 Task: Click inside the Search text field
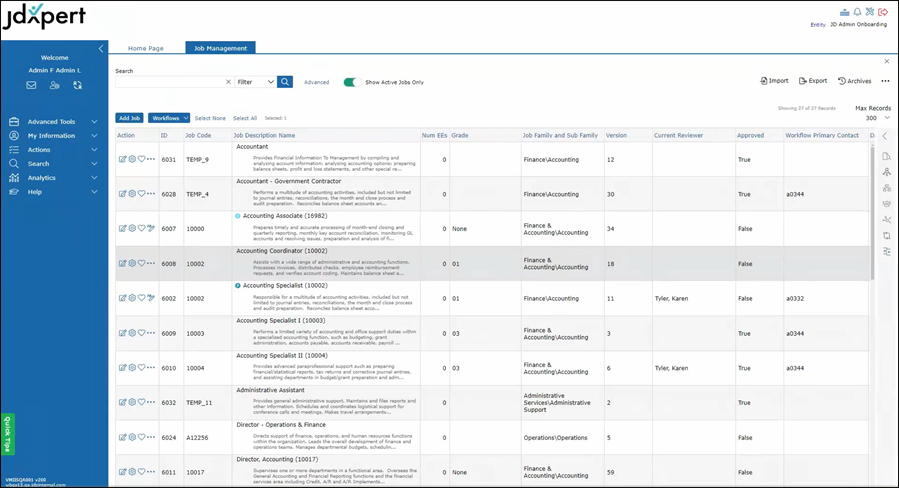167,82
